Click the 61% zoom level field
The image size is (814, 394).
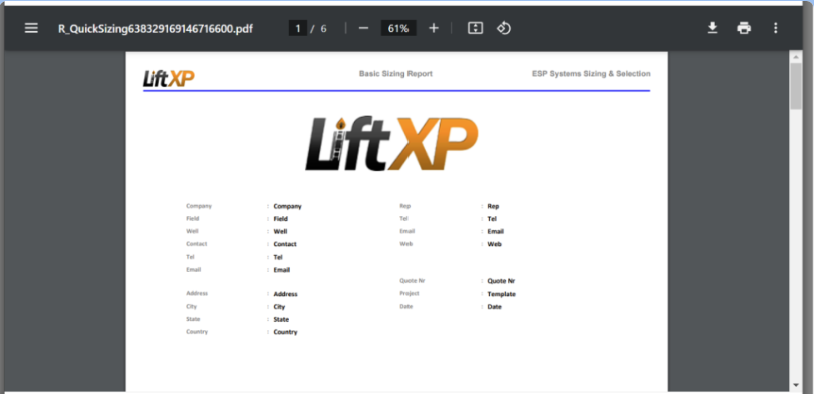tap(398, 28)
